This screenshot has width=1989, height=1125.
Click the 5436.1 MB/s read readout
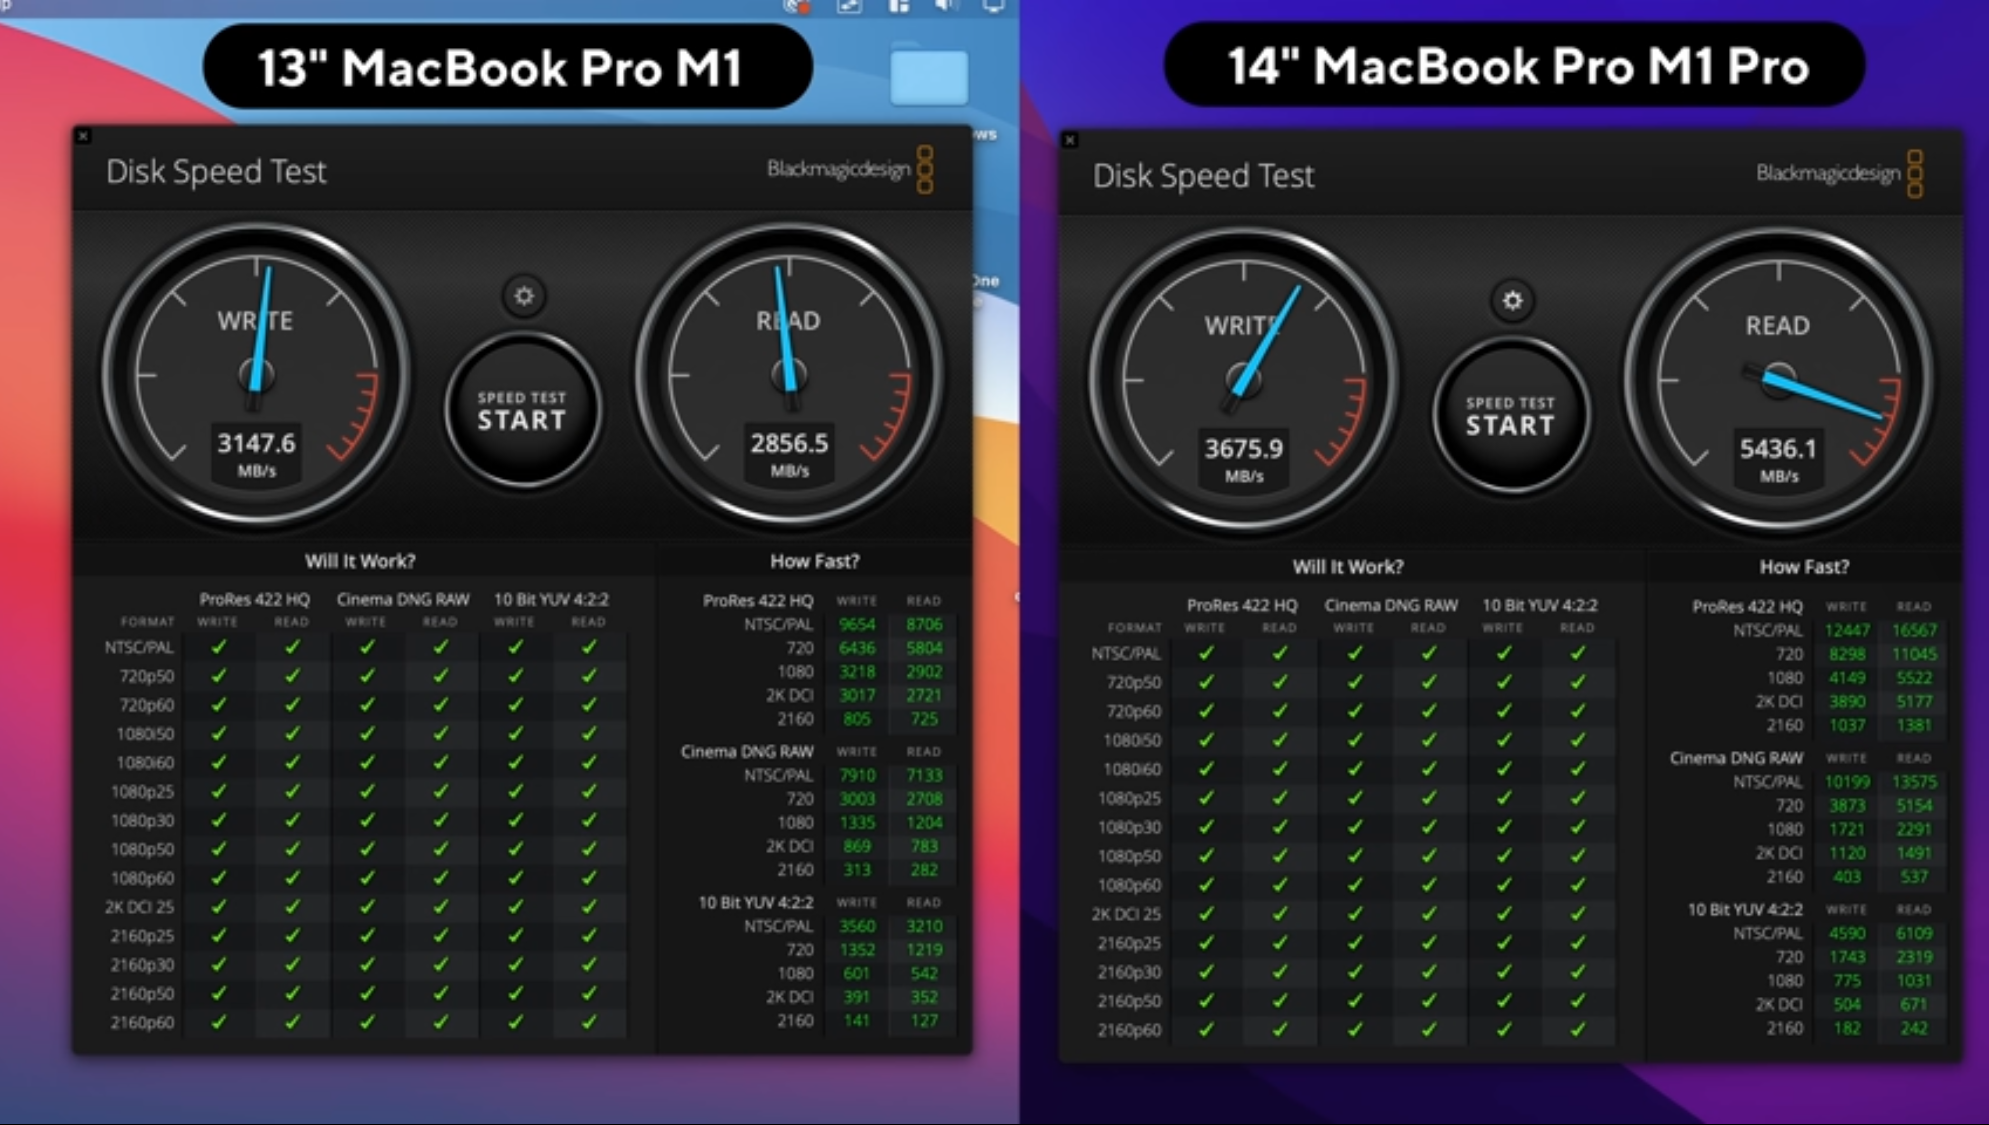[x=1778, y=459]
